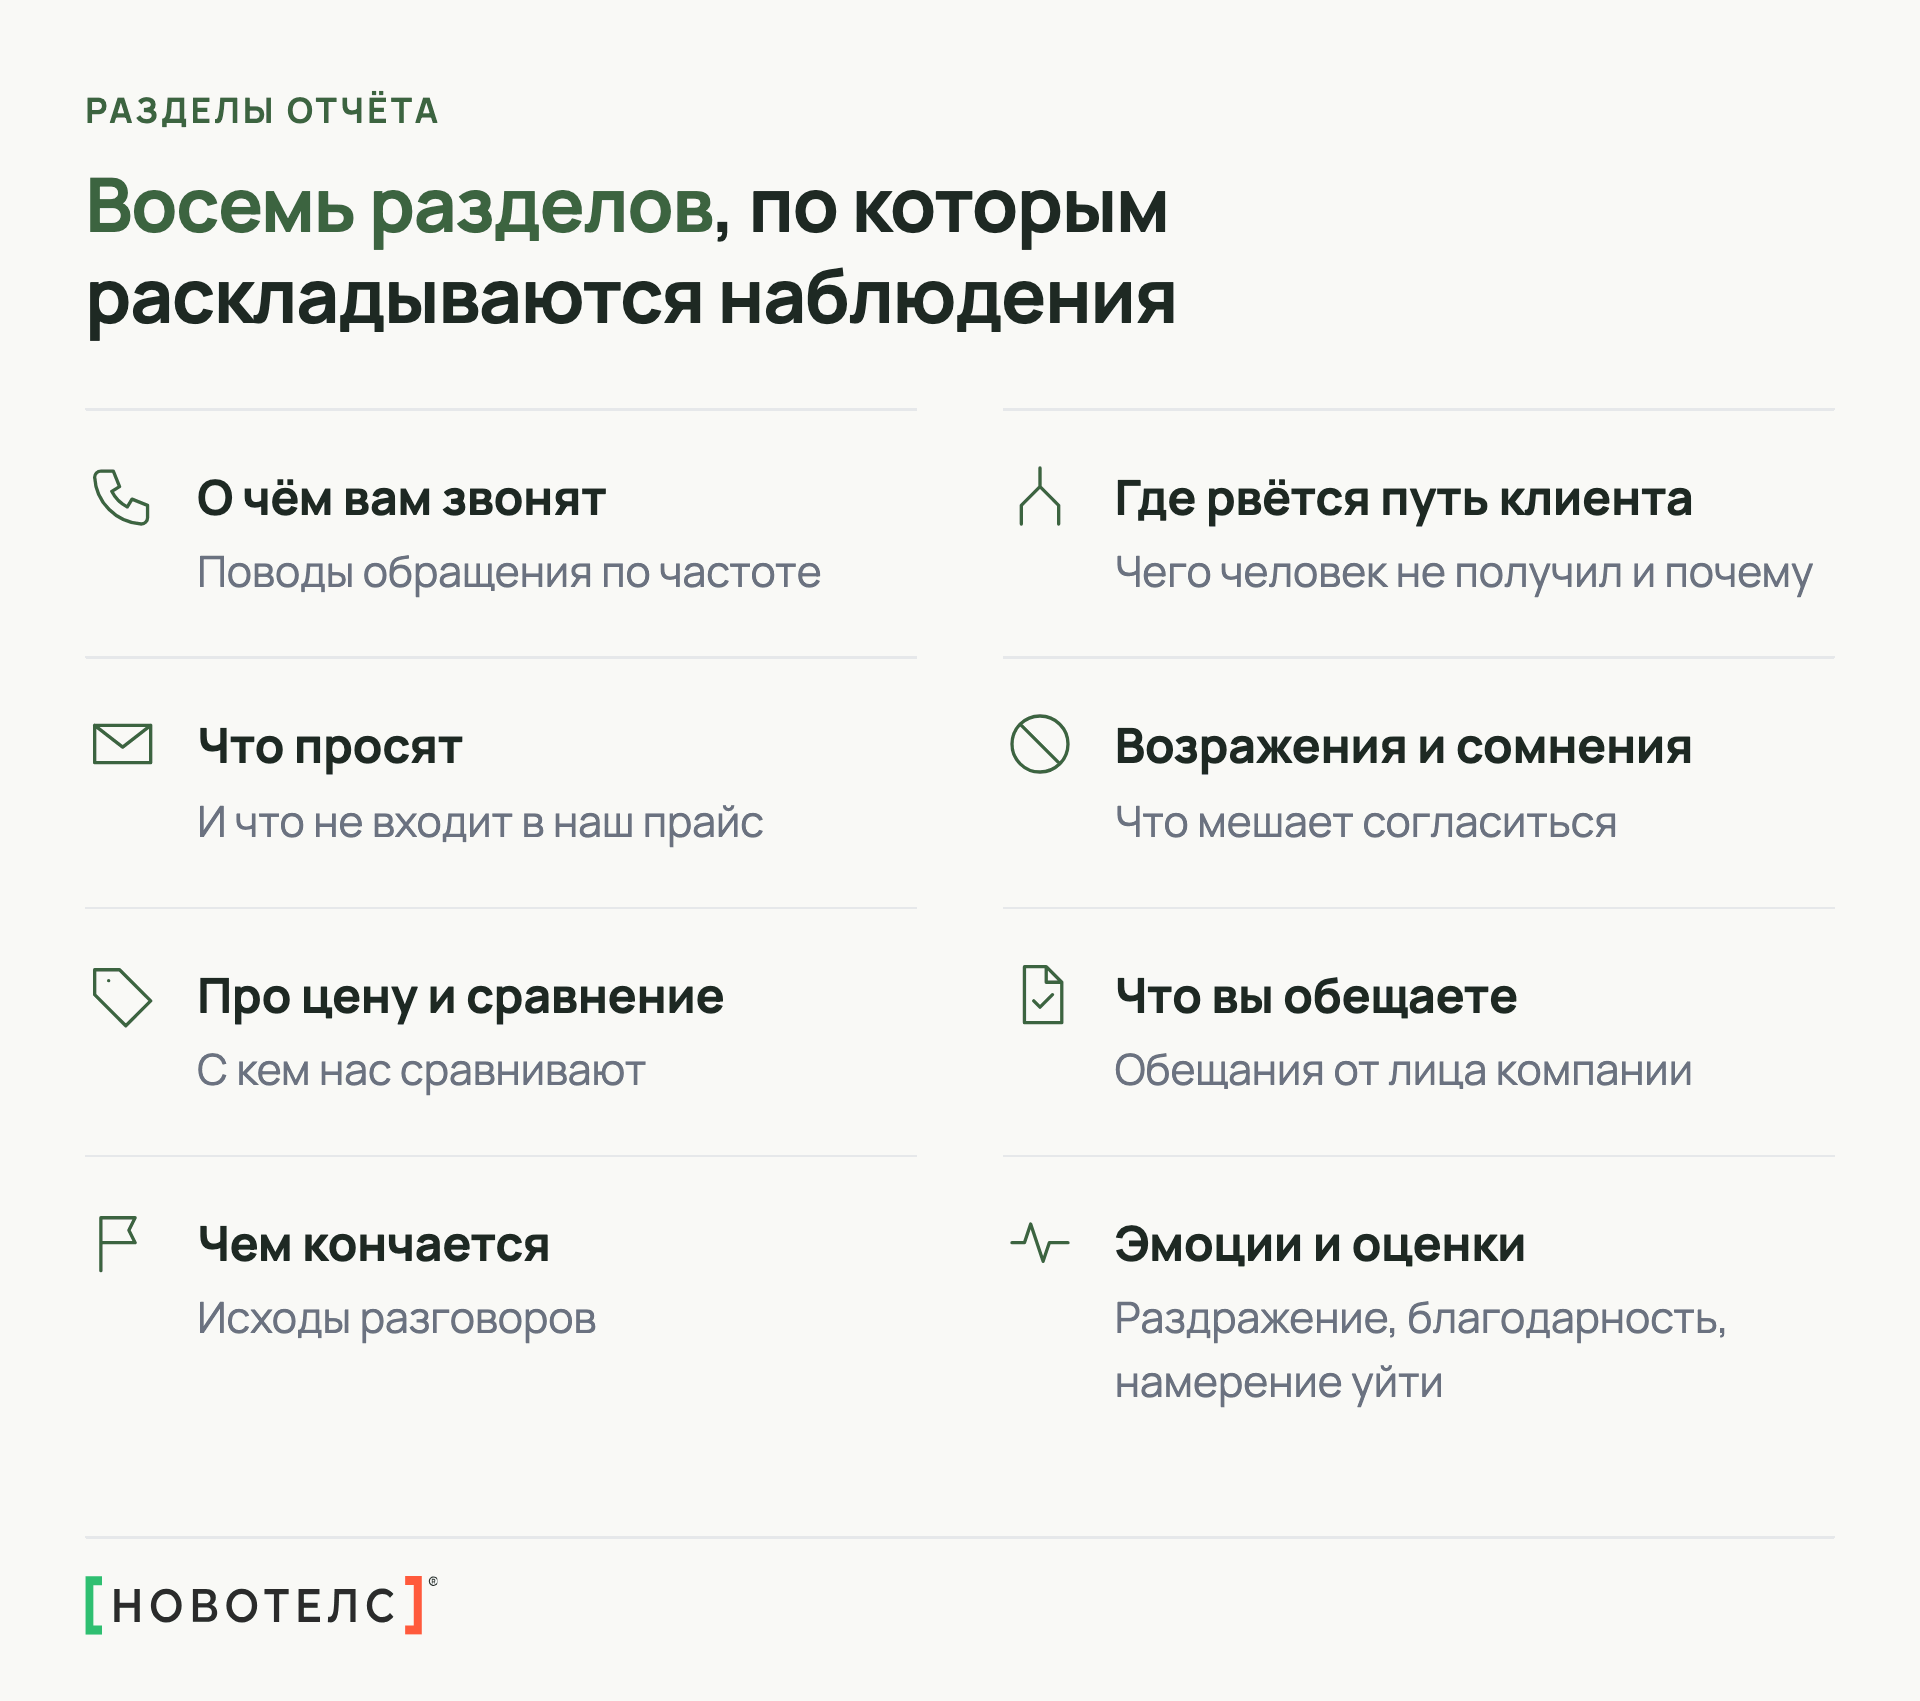Click 'С кем нас сравнивают' description
Viewport: 1920px width, 1701px height.
pyautogui.click(x=421, y=1071)
